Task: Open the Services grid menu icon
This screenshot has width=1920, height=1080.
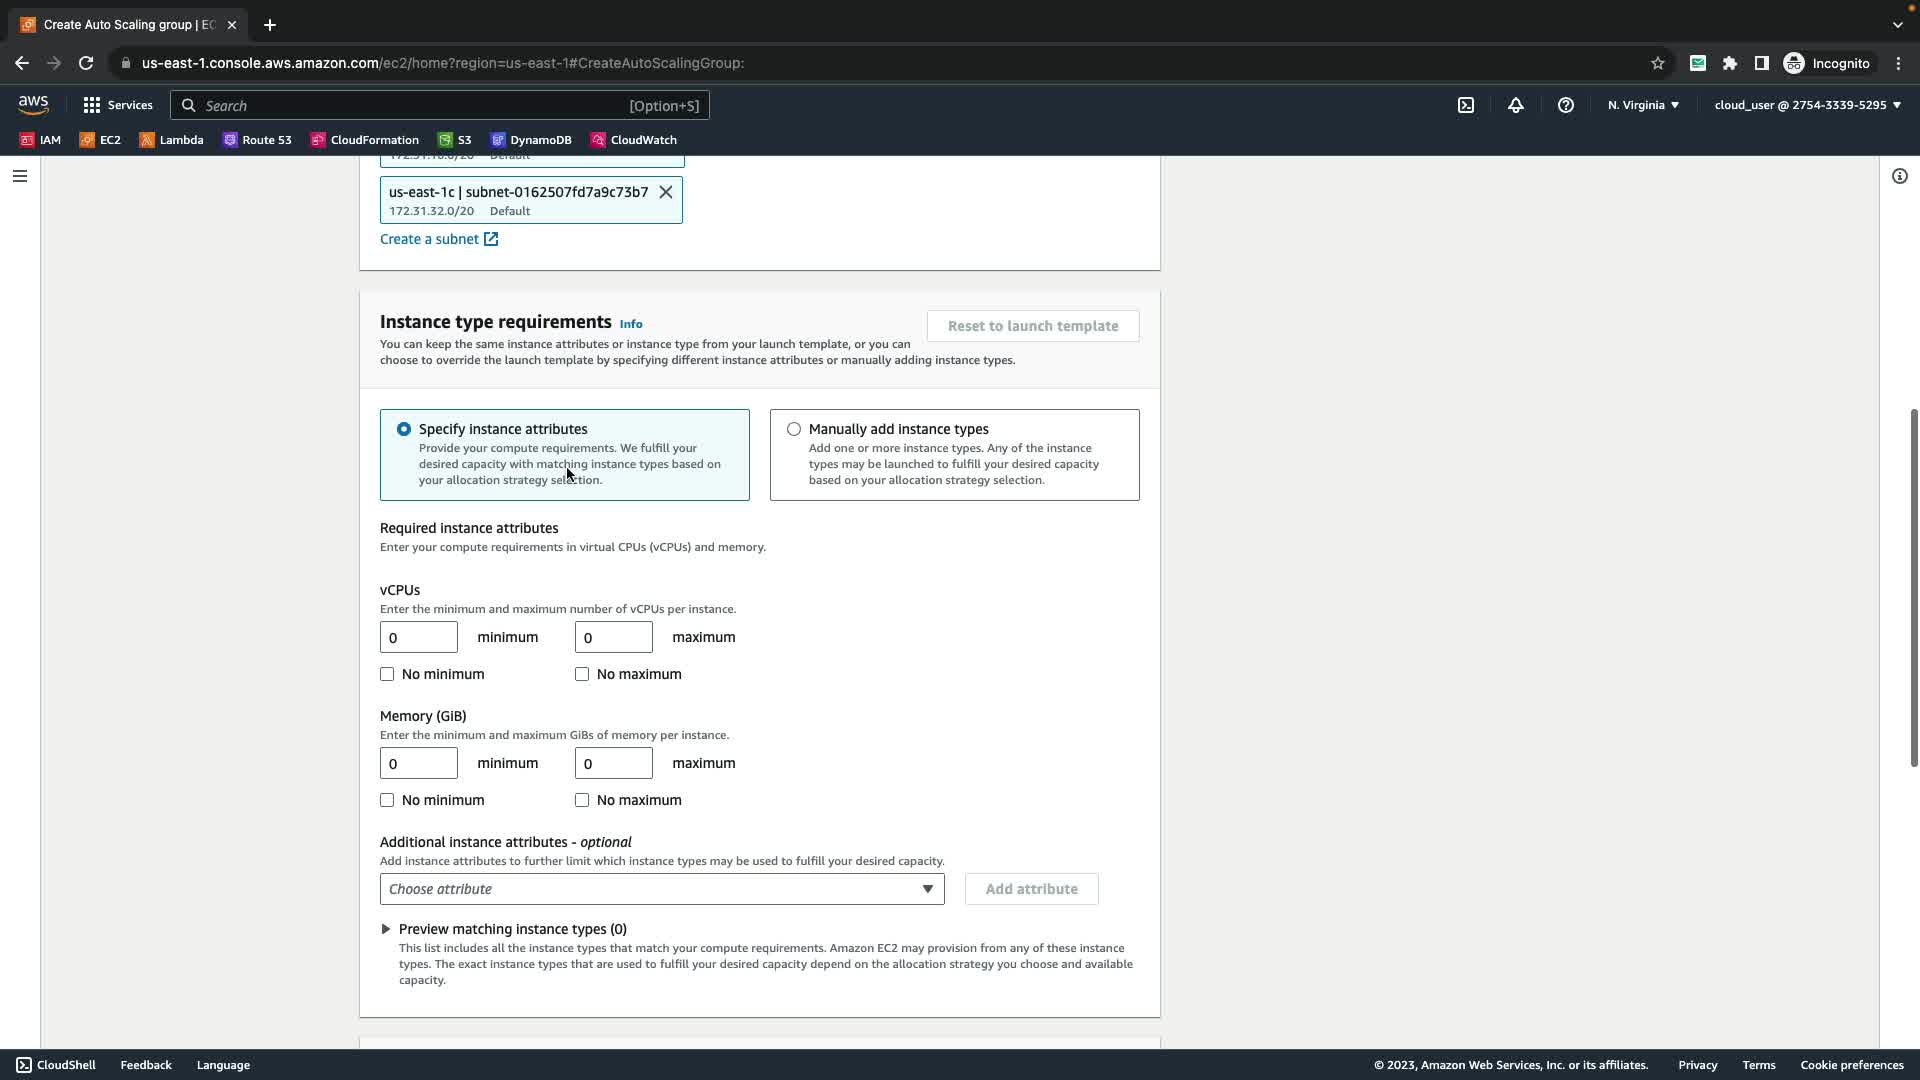Action: click(92, 105)
